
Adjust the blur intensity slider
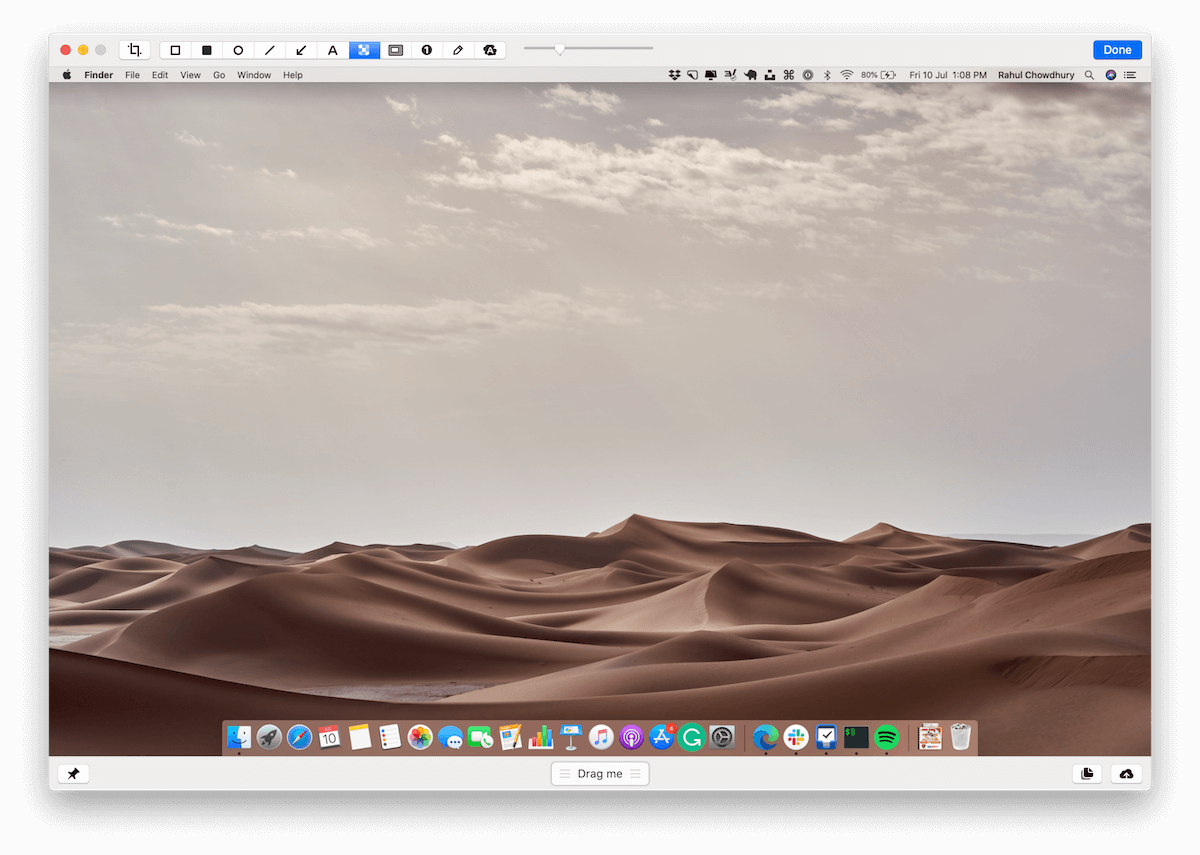pos(560,47)
